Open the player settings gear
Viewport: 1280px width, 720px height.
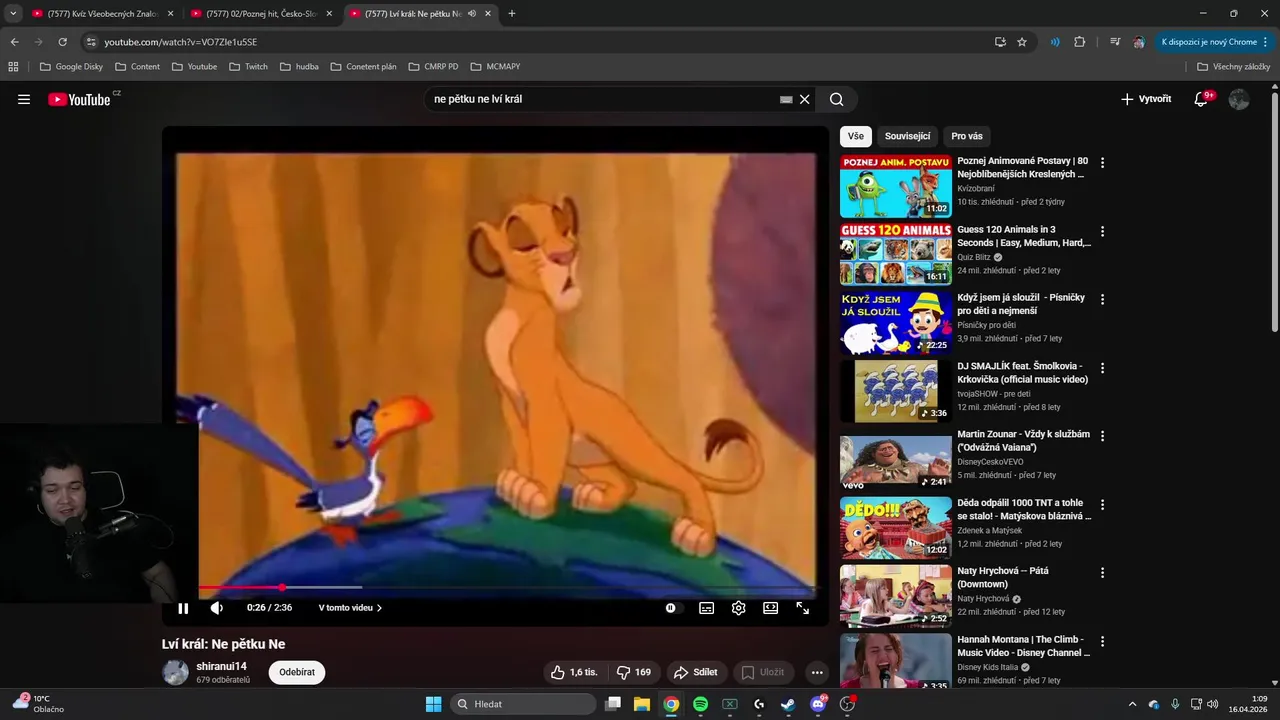tap(739, 608)
